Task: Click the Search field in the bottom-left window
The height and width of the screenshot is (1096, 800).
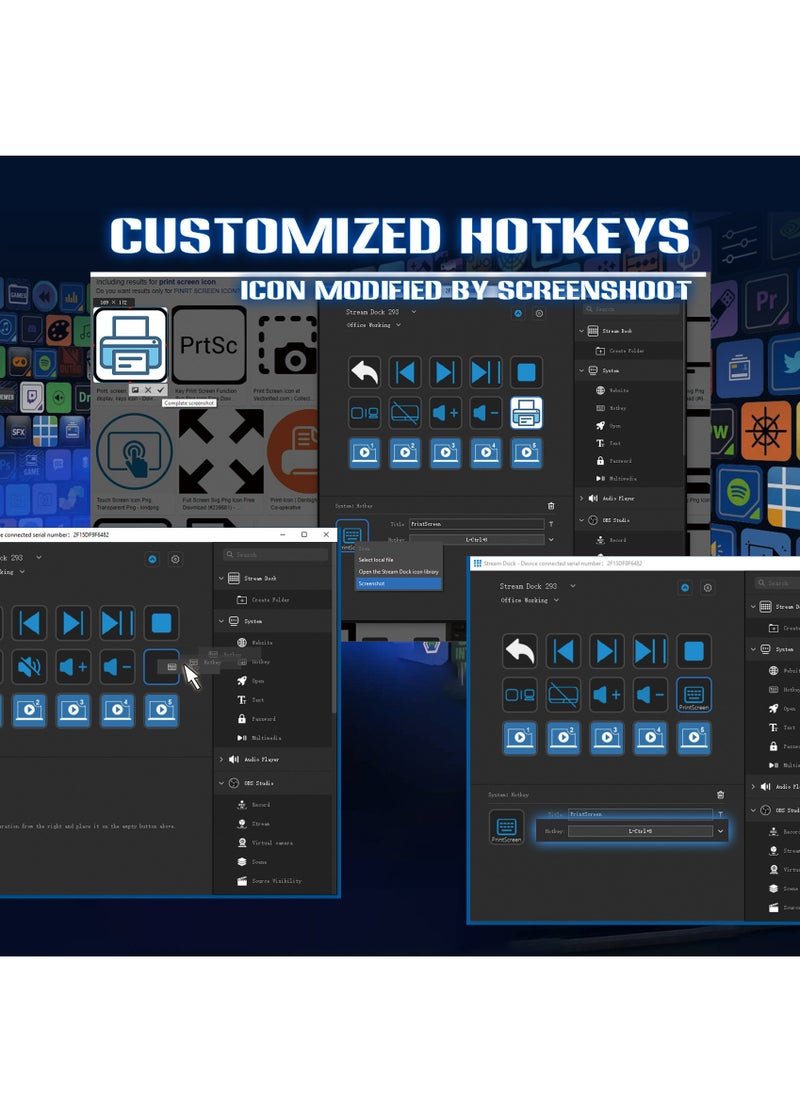Action: click(x=275, y=554)
